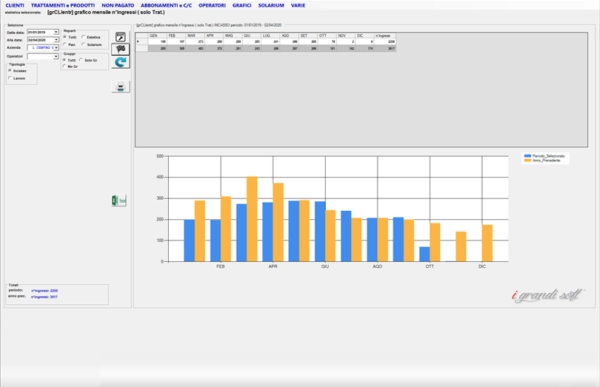Click the anno prec. n°ingressi total value
The height and width of the screenshot is (387, 600).
coord(44,297)
